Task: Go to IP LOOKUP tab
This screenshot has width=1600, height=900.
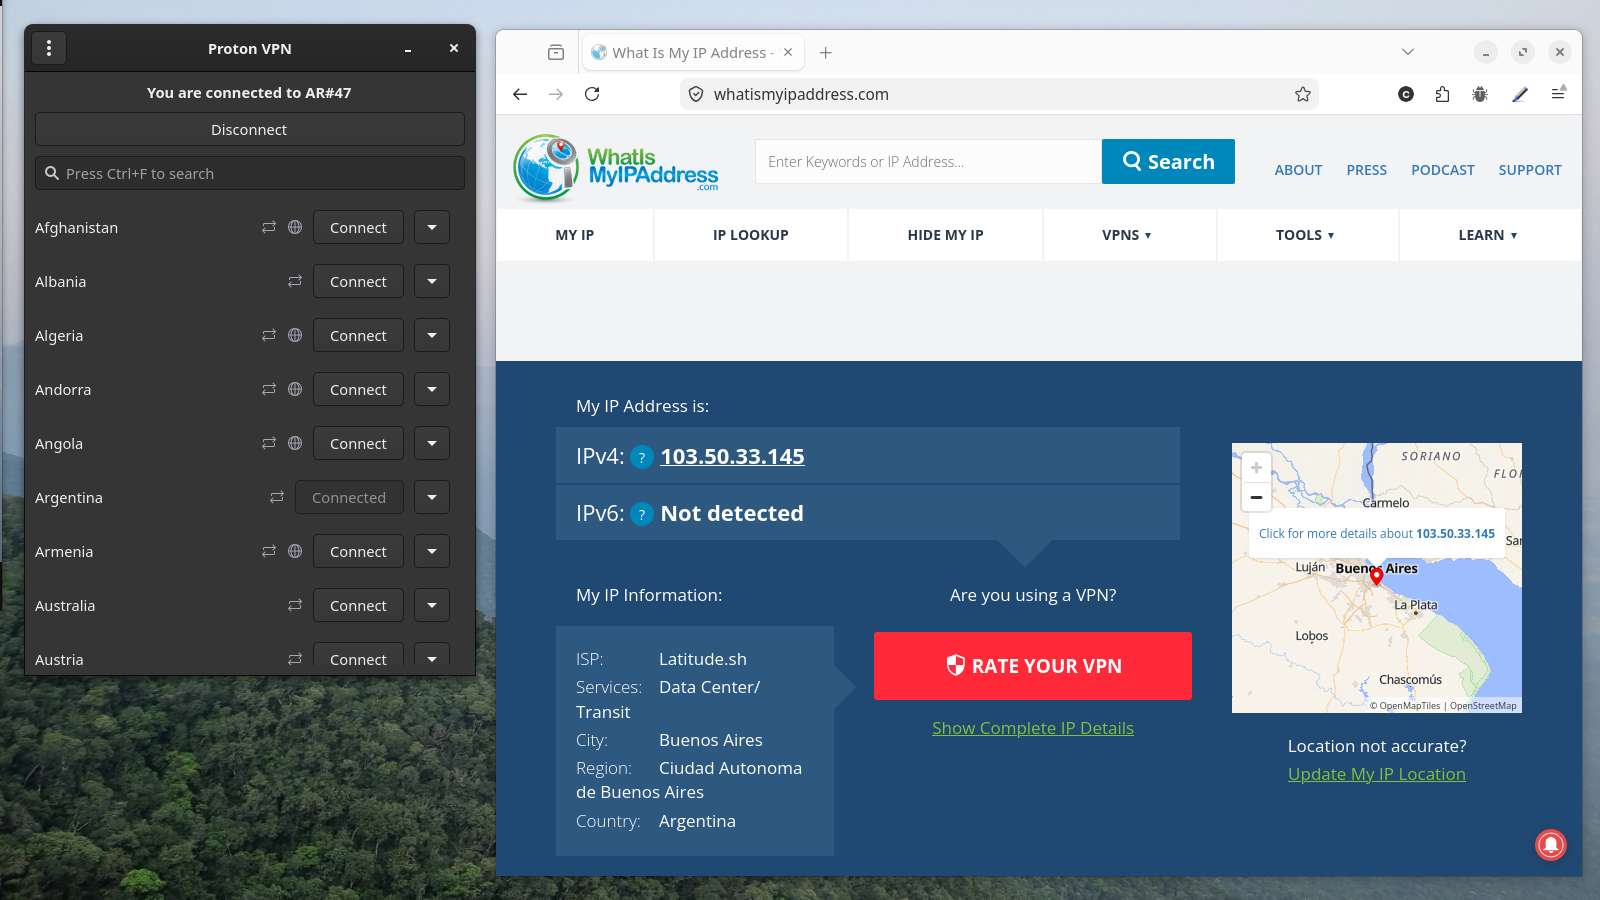Action: coord(750,235)
